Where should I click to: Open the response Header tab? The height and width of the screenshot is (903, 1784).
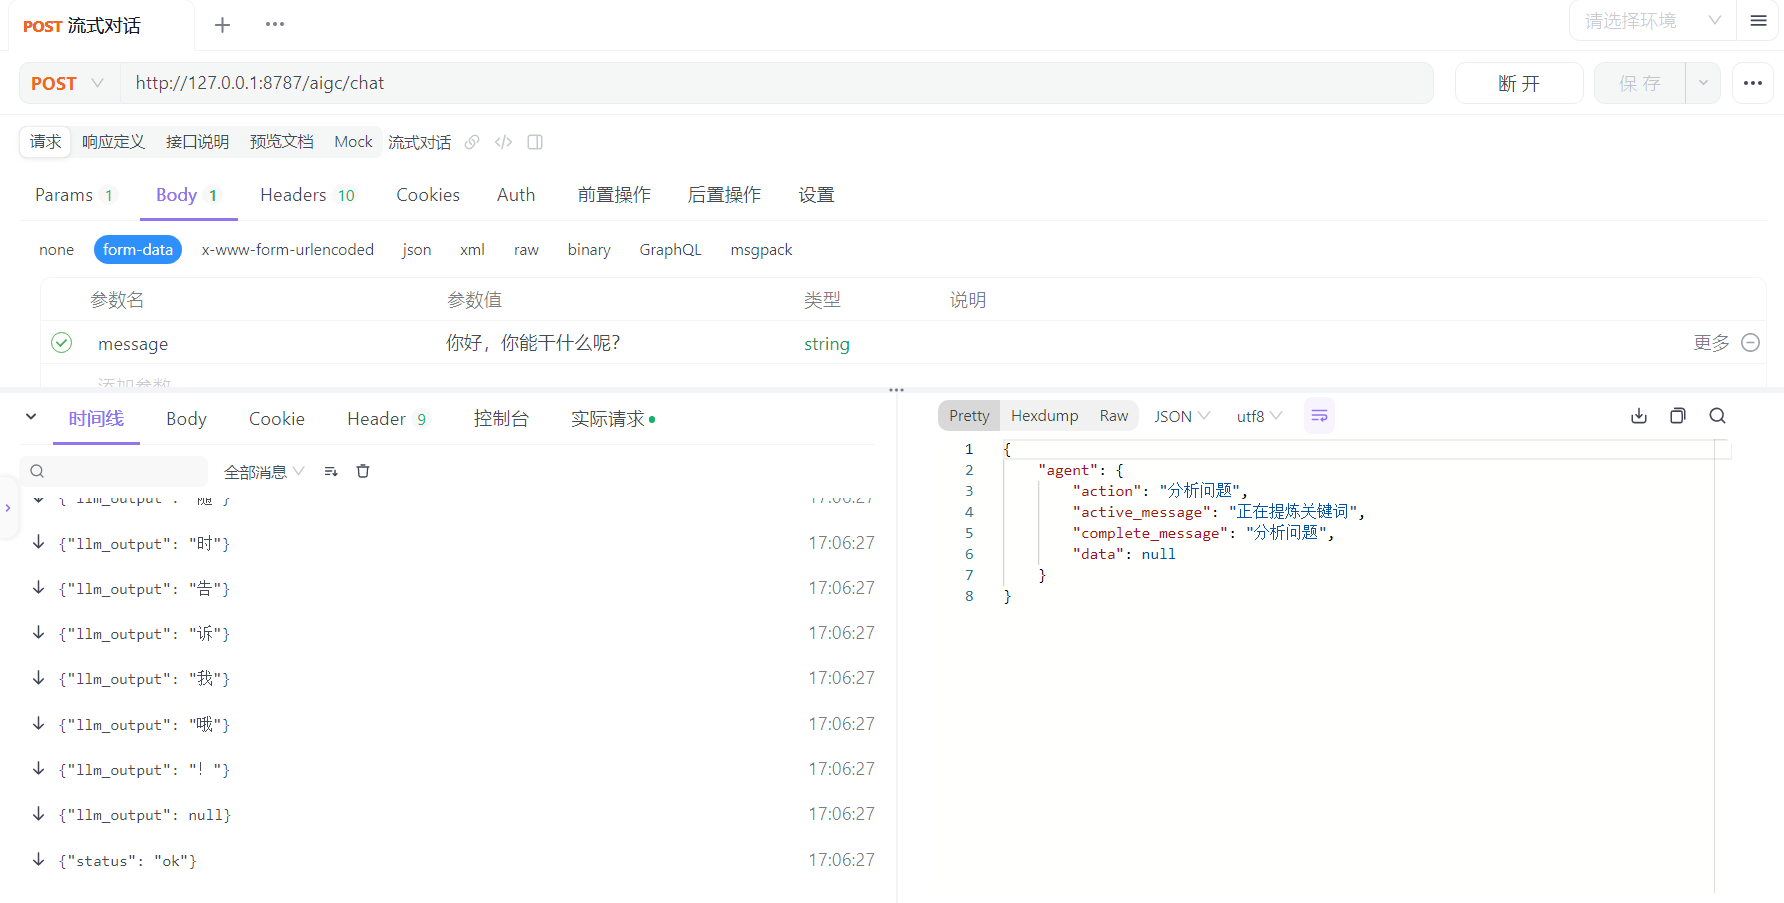pos(387,419)
